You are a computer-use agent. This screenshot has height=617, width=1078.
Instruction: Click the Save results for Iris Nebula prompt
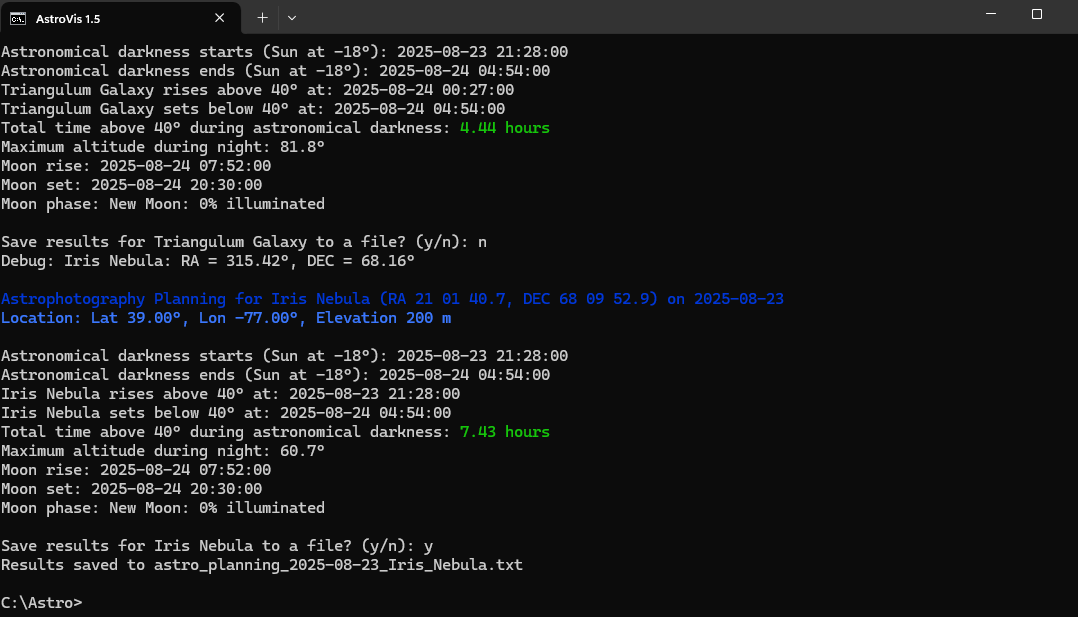pyautogui.click(x=217, y=545)
